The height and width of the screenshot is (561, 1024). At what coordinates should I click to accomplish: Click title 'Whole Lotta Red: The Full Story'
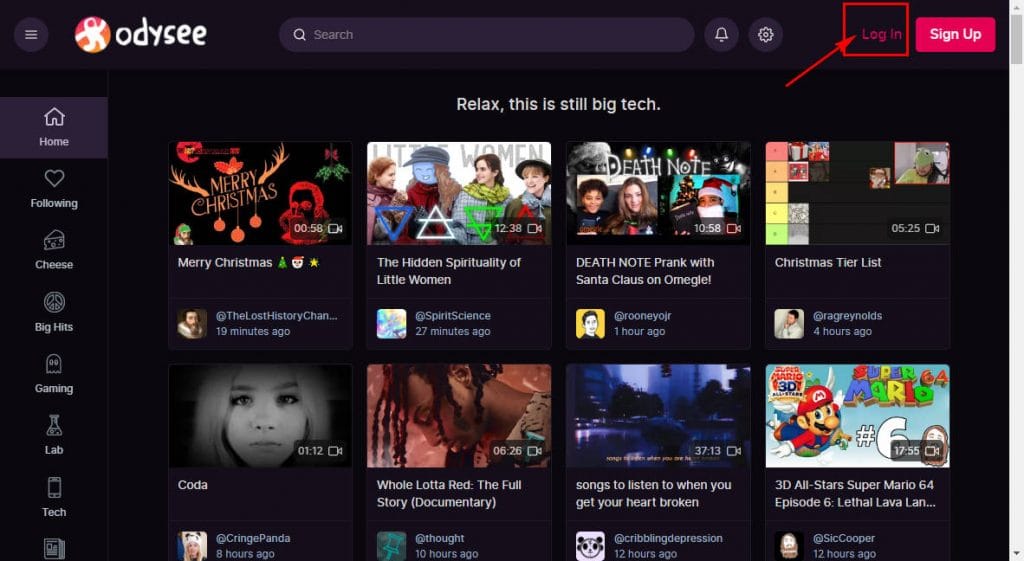[449, 494]
